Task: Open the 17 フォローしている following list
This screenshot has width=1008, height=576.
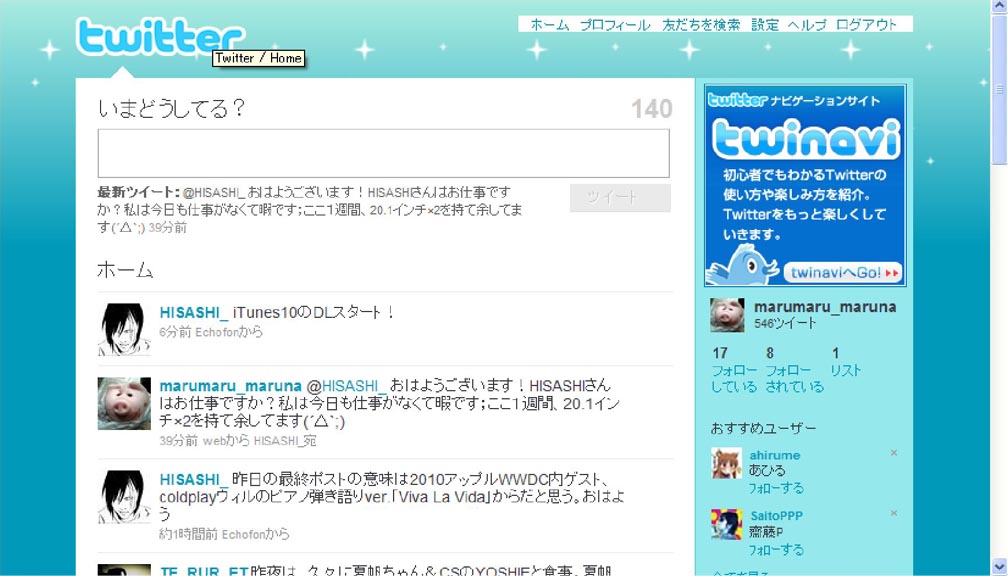Action: 734,370
